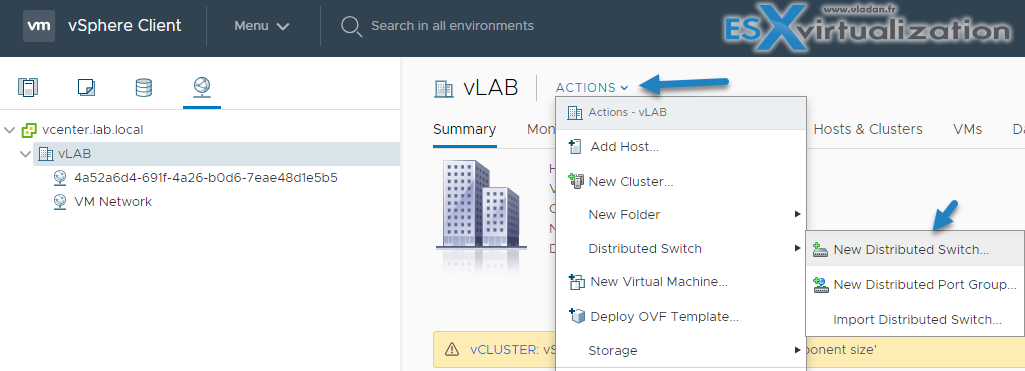Open the Distributed Switch menu entry
The image size is (1025, 371).
coord(681,249)
